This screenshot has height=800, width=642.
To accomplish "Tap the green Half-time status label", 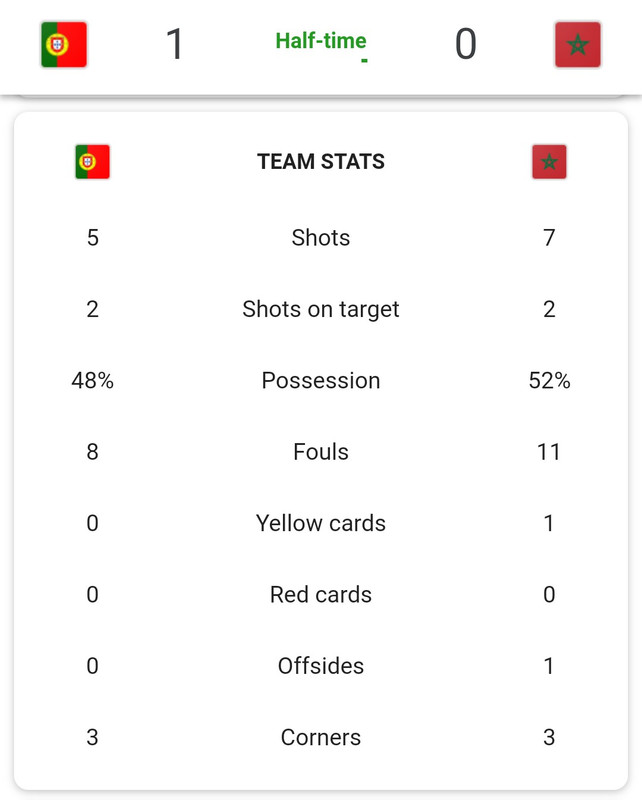I will pos(321,41).
